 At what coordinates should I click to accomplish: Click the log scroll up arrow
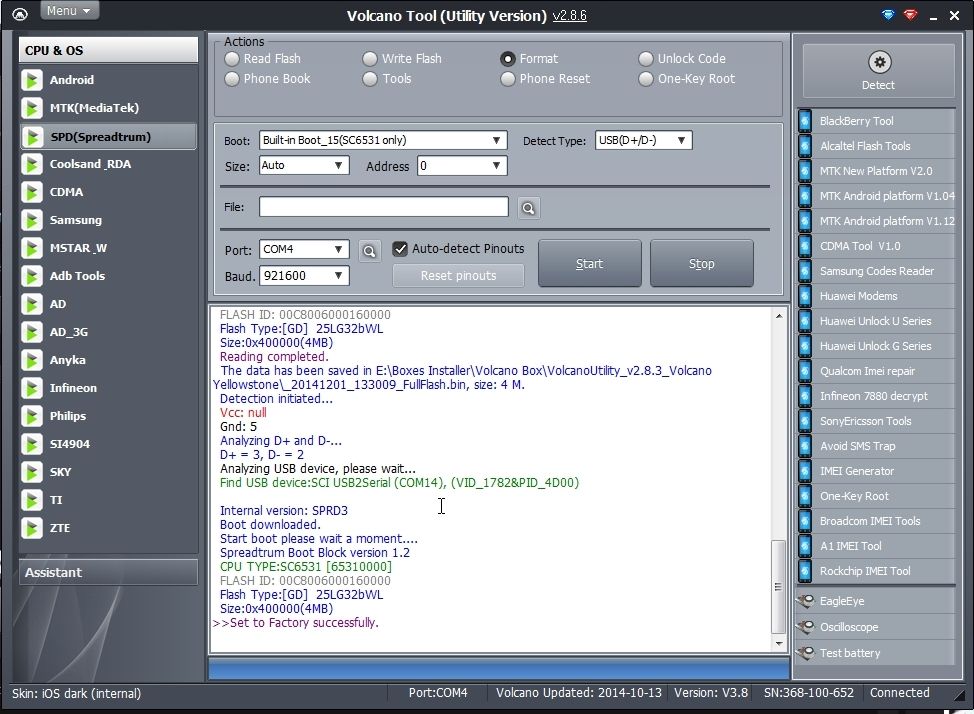coord(778,316)
